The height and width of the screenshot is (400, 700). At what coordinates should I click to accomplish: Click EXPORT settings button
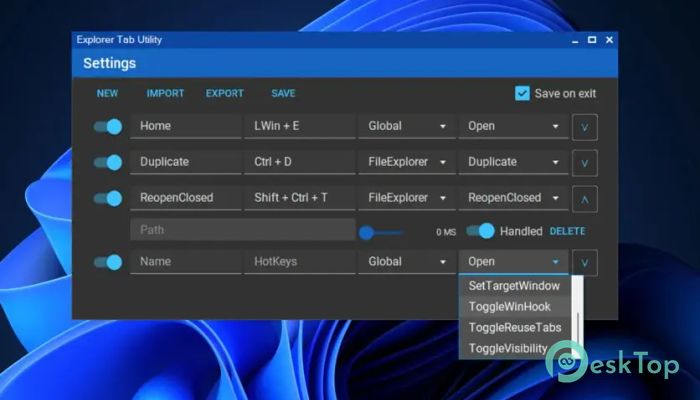225,93
